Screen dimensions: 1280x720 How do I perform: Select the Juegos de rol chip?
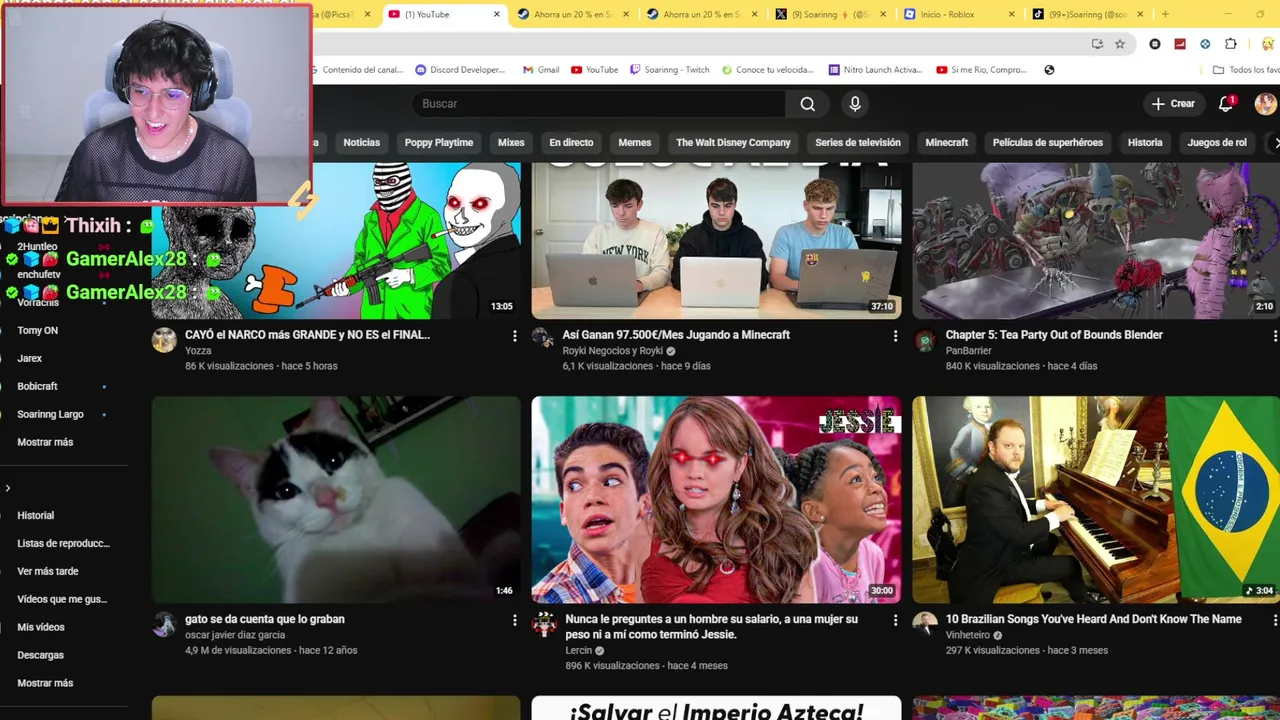1217,142
